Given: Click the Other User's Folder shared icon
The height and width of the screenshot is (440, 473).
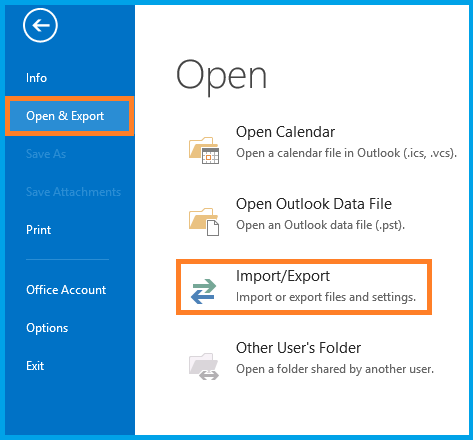Looking at the screenshot, I should (x=204, y=366).
